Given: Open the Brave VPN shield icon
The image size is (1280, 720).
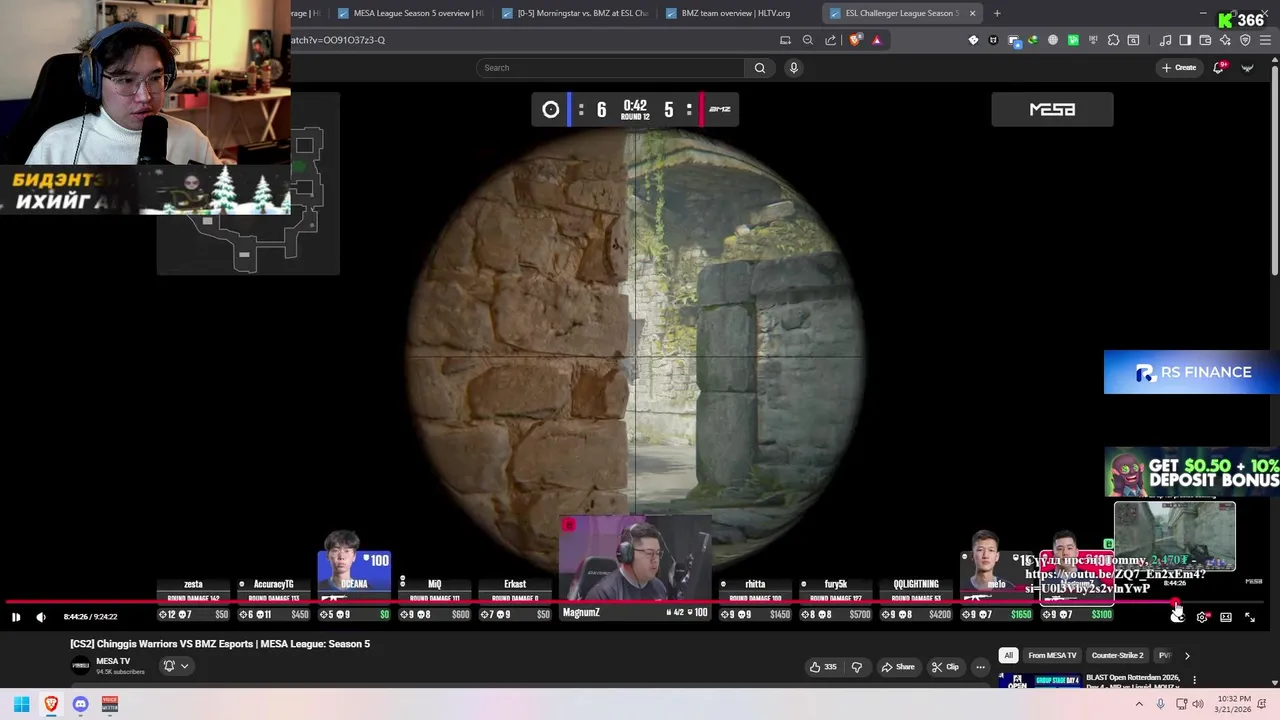Looking at the screenshot, I should tap(1245, 40).
